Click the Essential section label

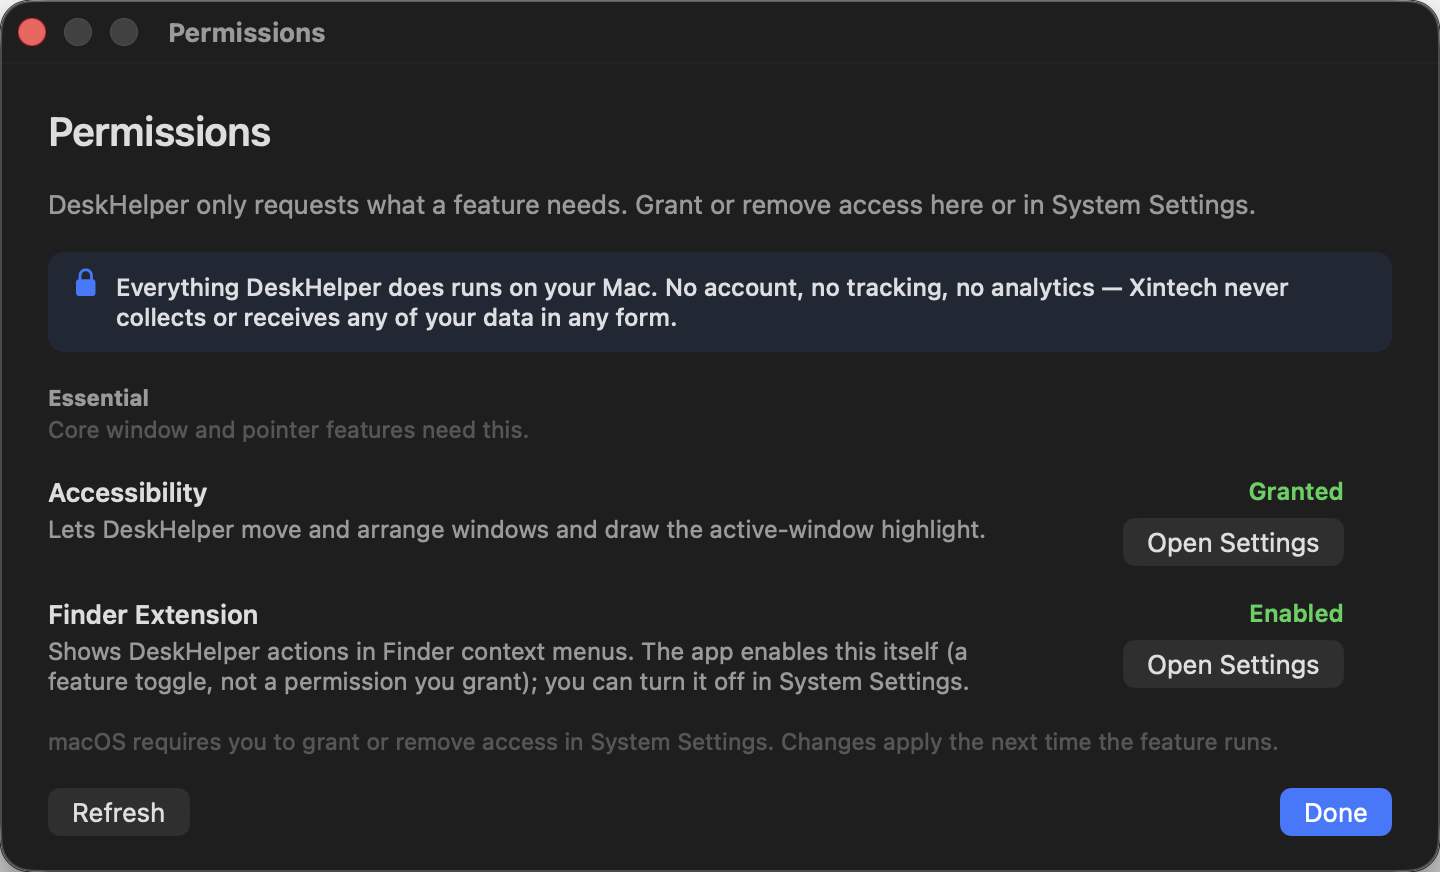(98, 398)
